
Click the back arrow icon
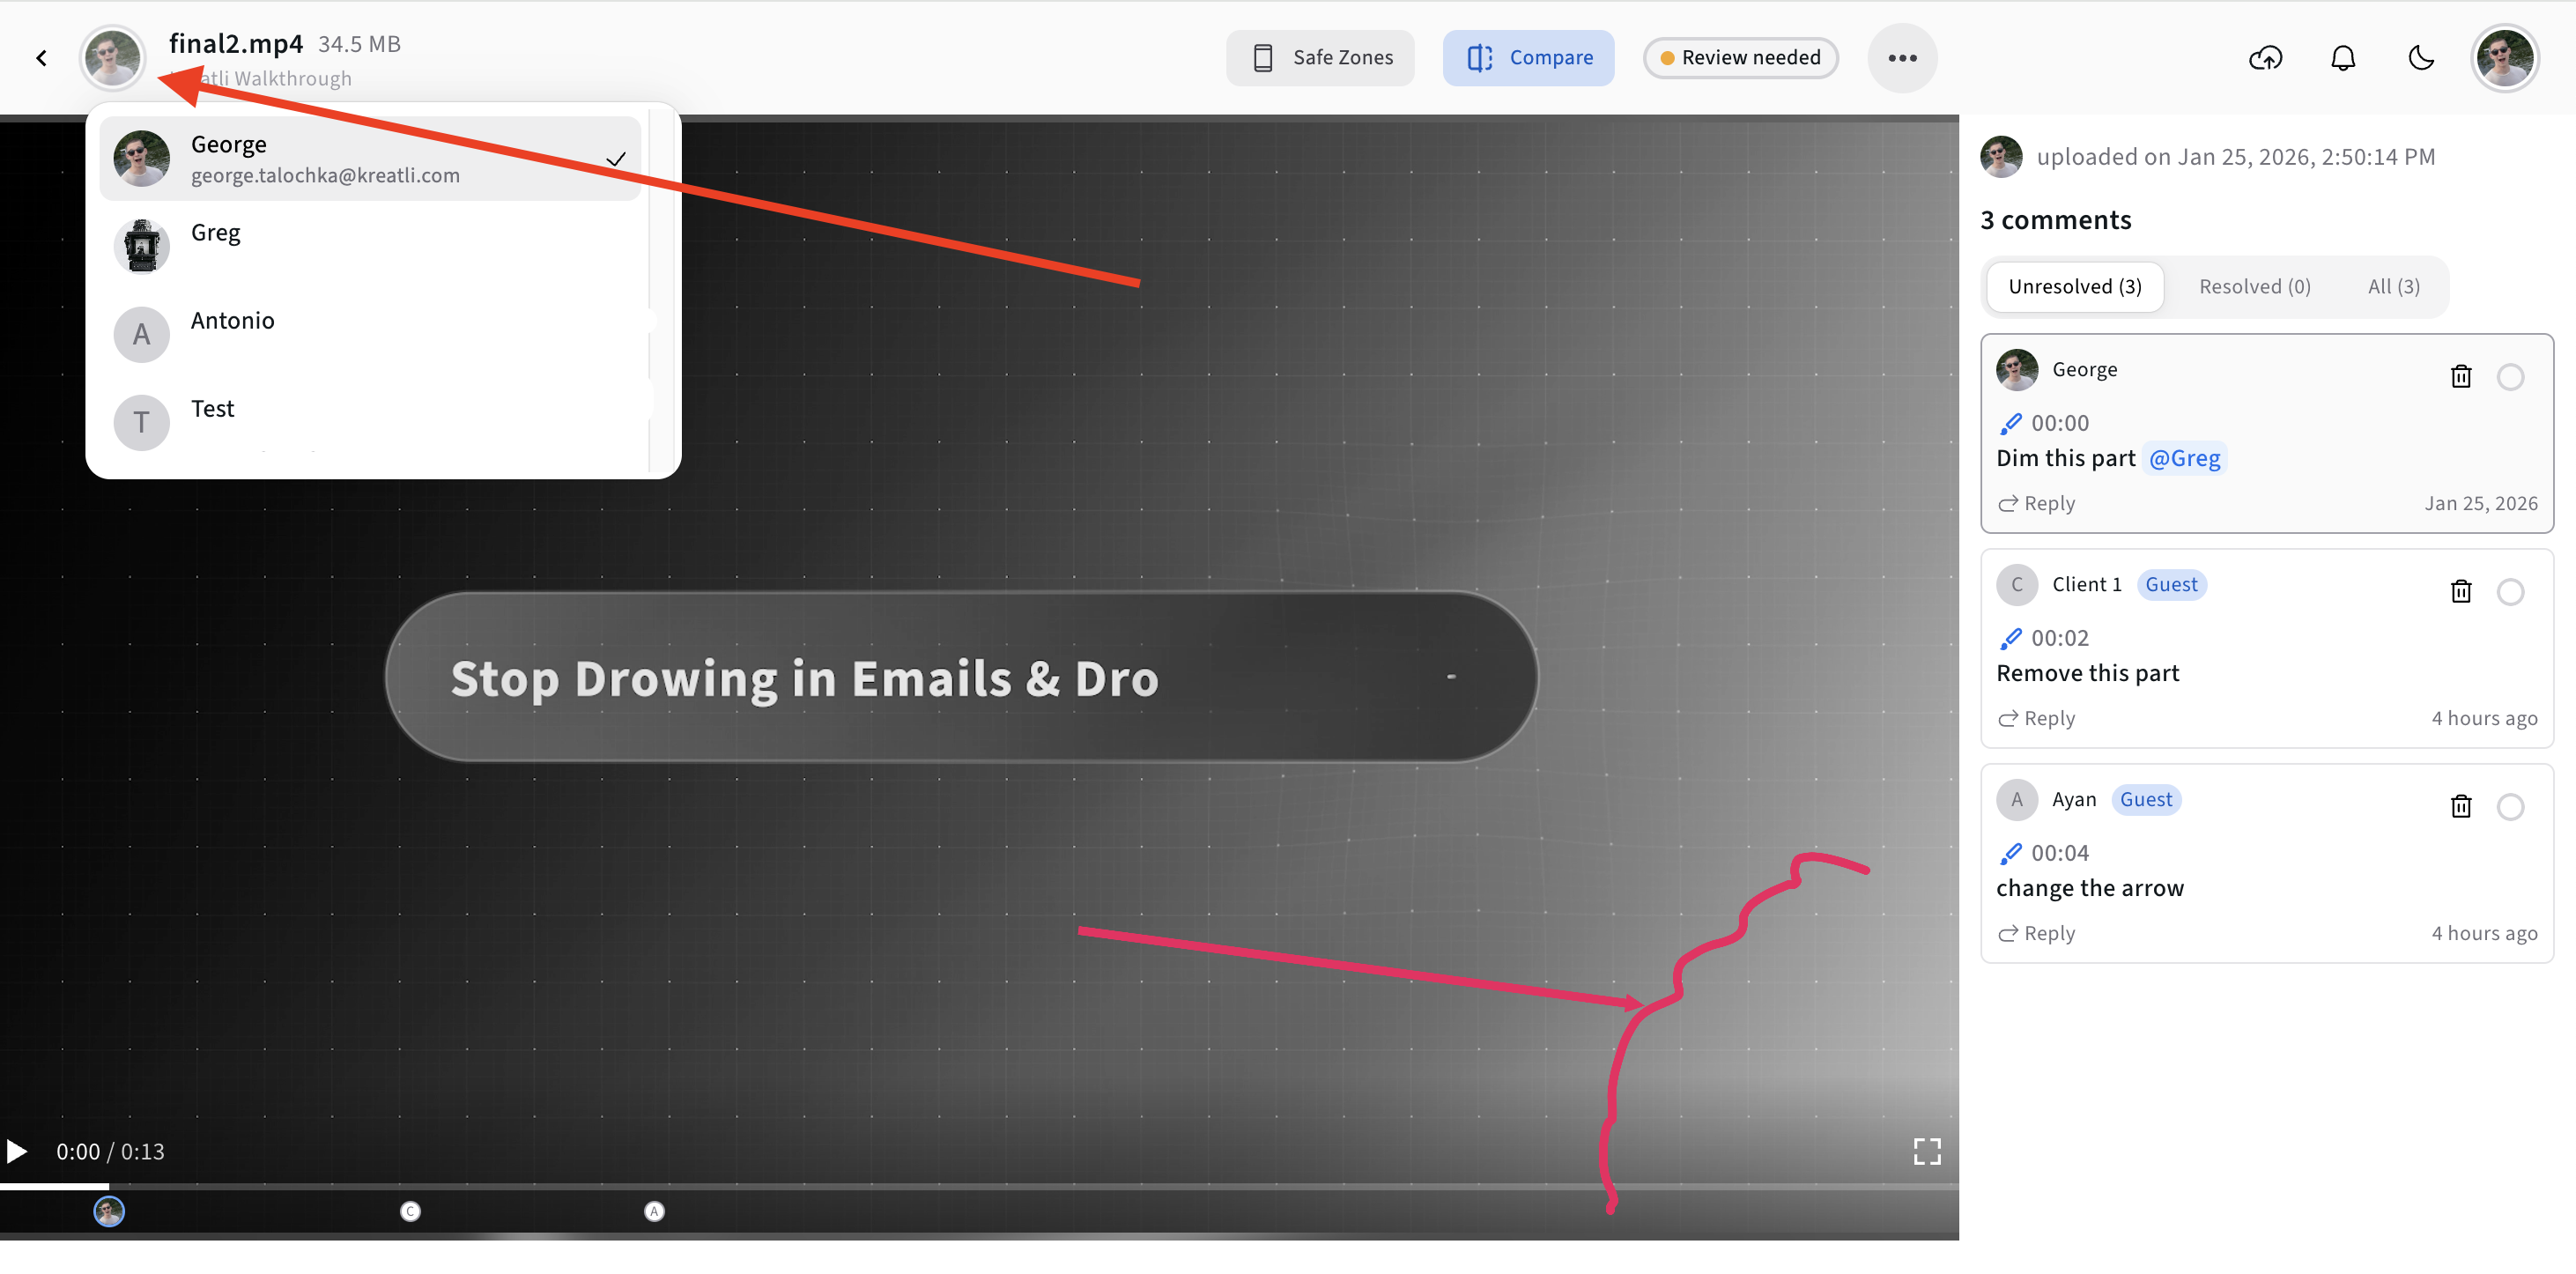click(41, 58)
